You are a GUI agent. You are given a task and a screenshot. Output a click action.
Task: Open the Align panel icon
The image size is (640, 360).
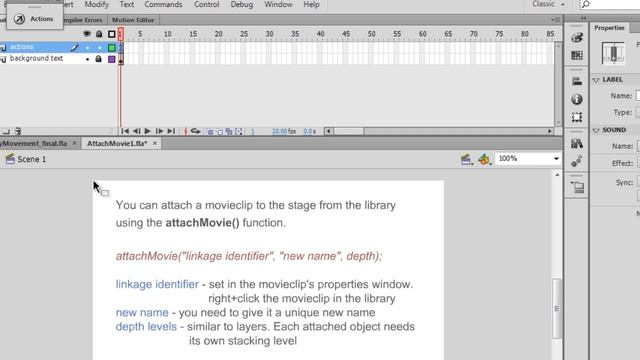tap(577, 81)
